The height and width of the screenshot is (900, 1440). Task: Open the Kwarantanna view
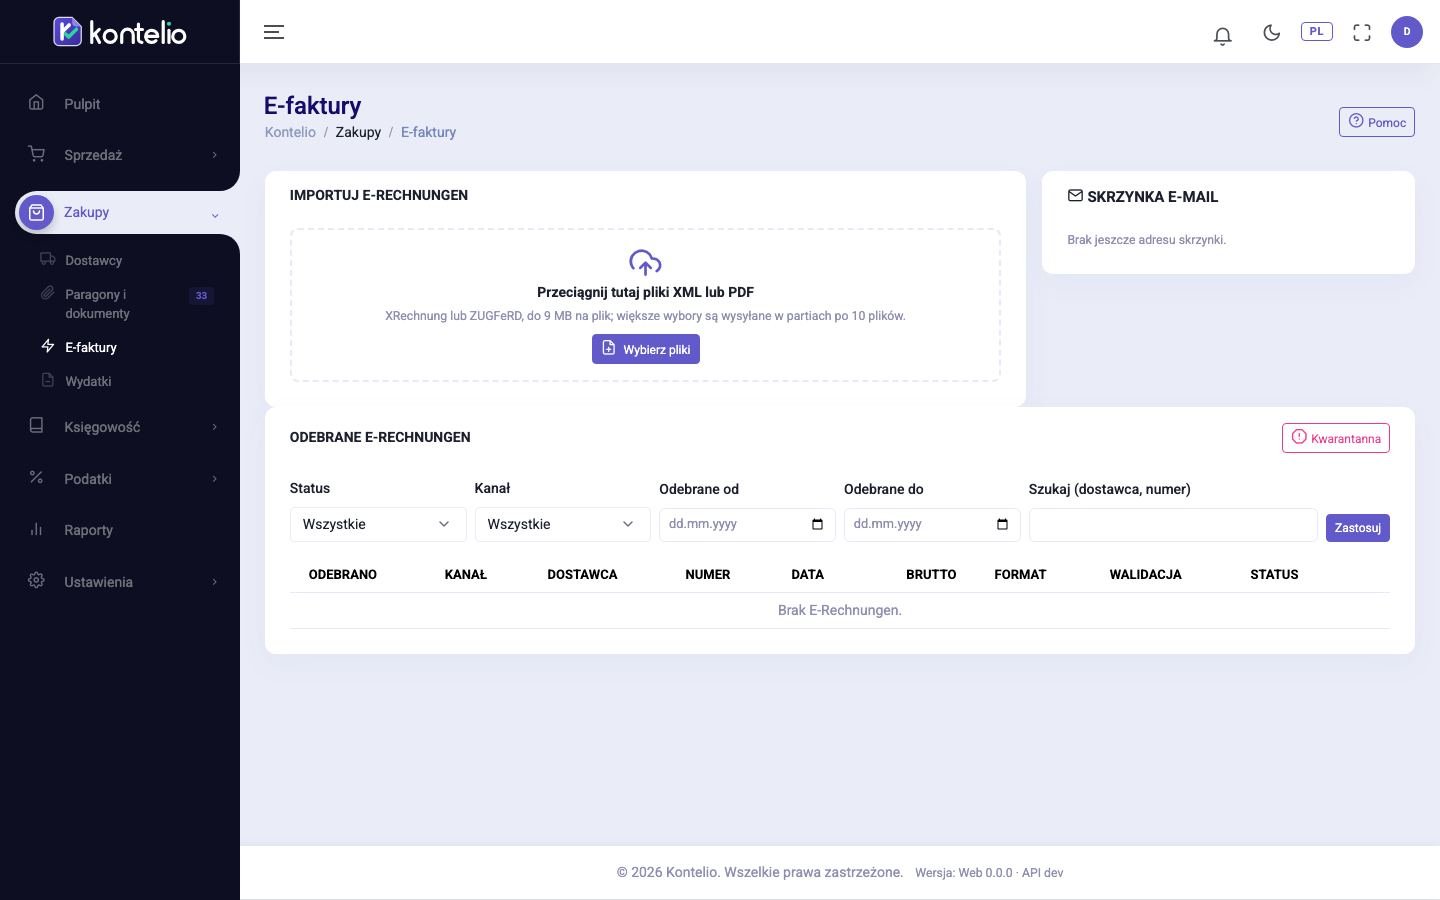(1336, 438)
